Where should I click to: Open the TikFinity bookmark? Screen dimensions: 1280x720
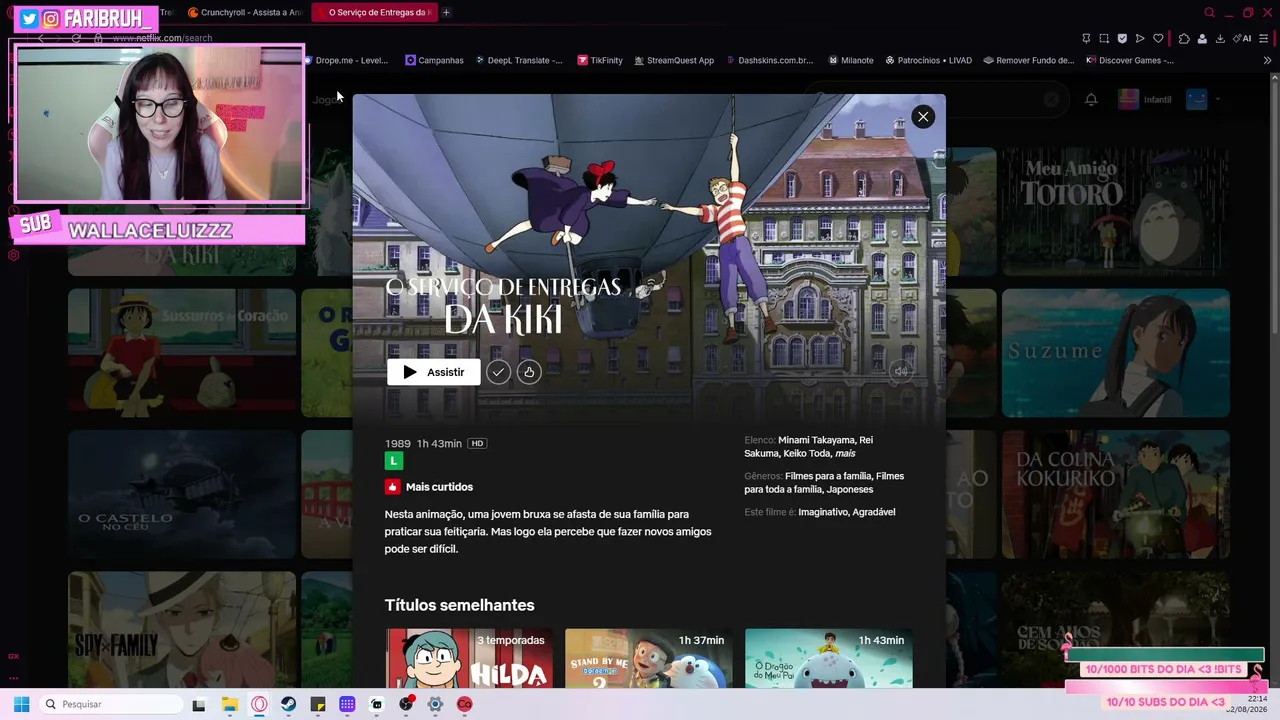click(600, 60)
